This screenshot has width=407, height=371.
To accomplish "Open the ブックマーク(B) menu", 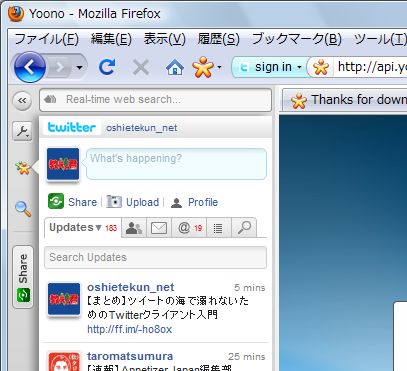I will pos(296,39).
